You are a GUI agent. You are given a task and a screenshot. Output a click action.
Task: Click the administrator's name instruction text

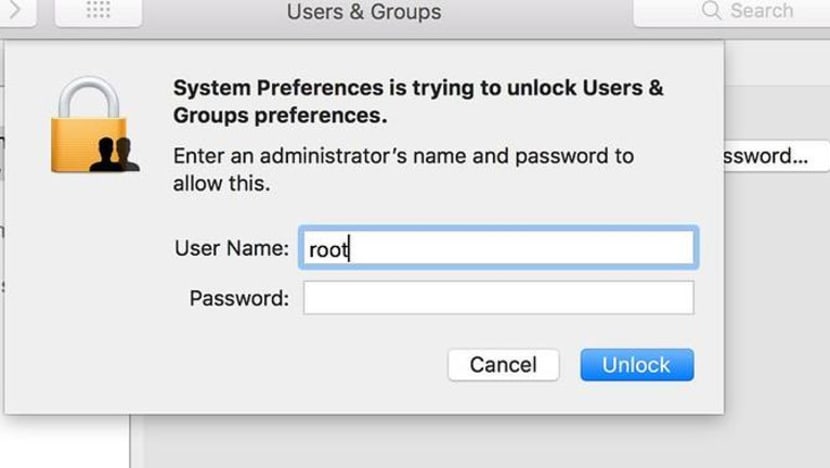pos(403,169)
